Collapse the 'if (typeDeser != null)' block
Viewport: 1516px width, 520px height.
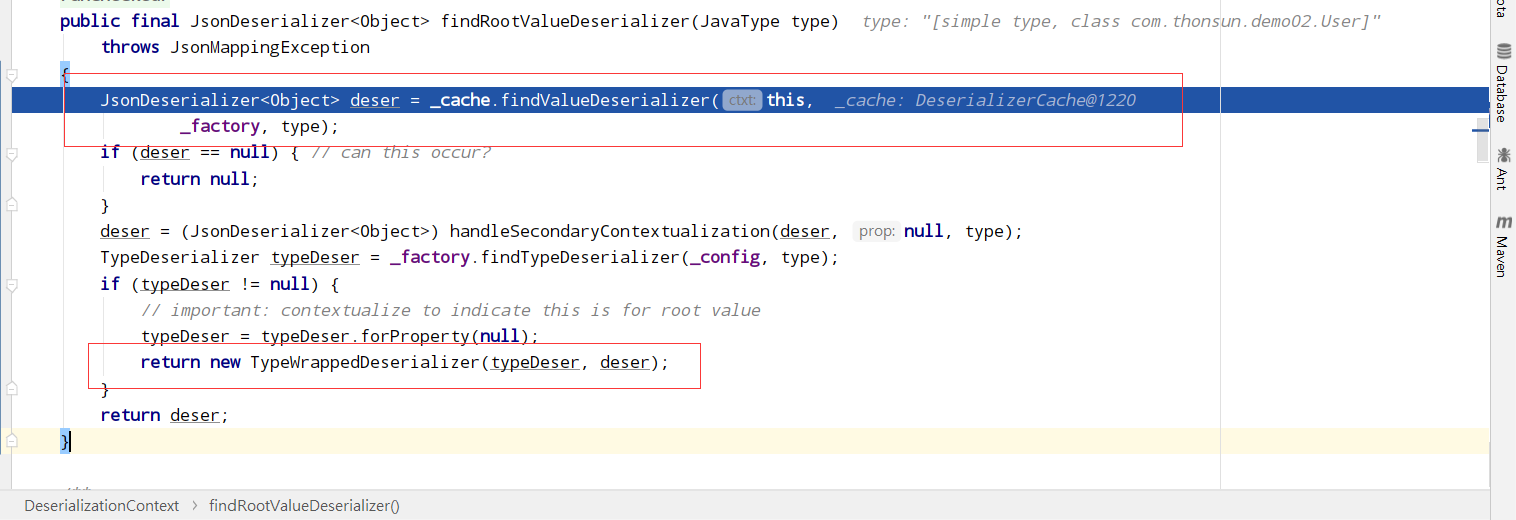(x=11, y=284)
